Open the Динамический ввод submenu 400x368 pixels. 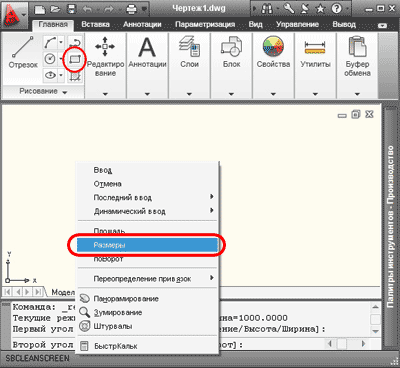click(147, 211)
